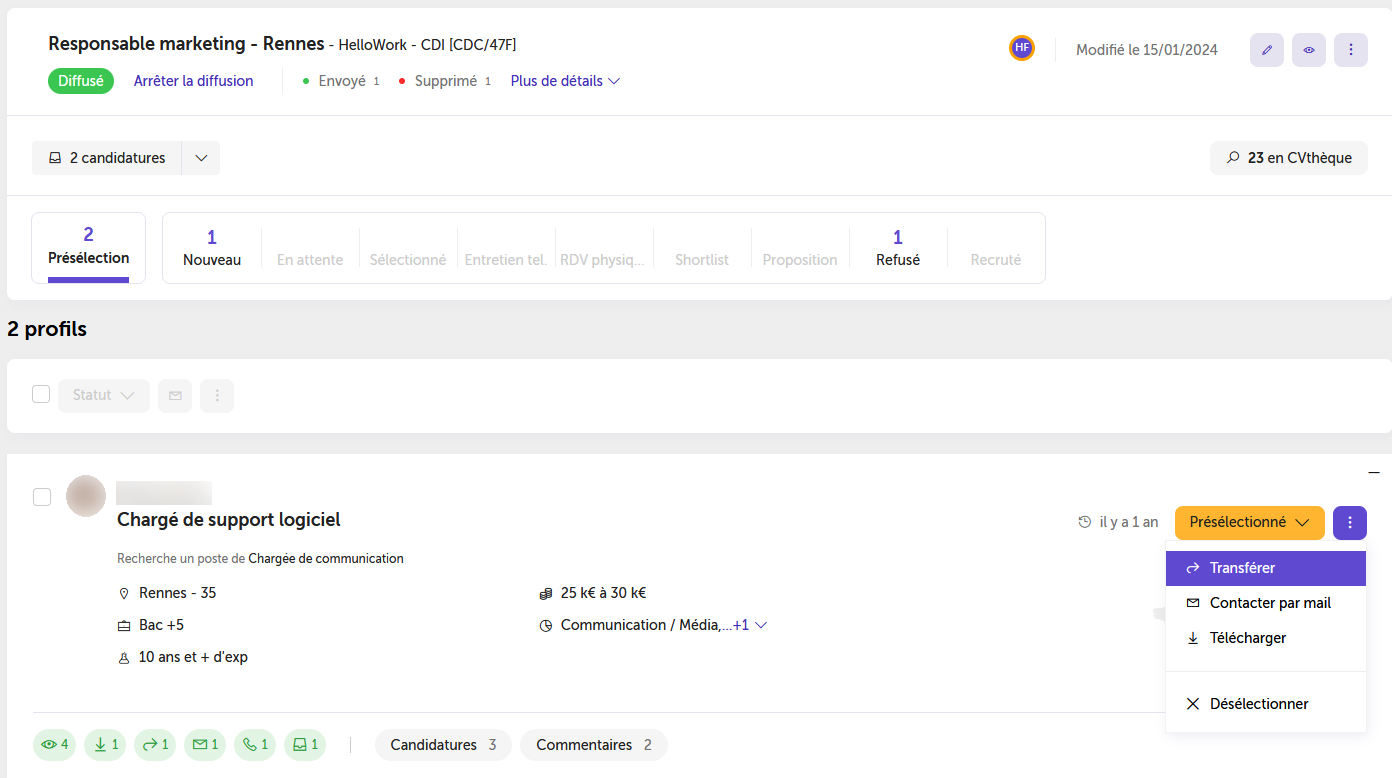Image resolution: width=1392 pixels, height=778 pixels.
Task: Check the select-all profiles checkbox
Action: pos(41,394)
